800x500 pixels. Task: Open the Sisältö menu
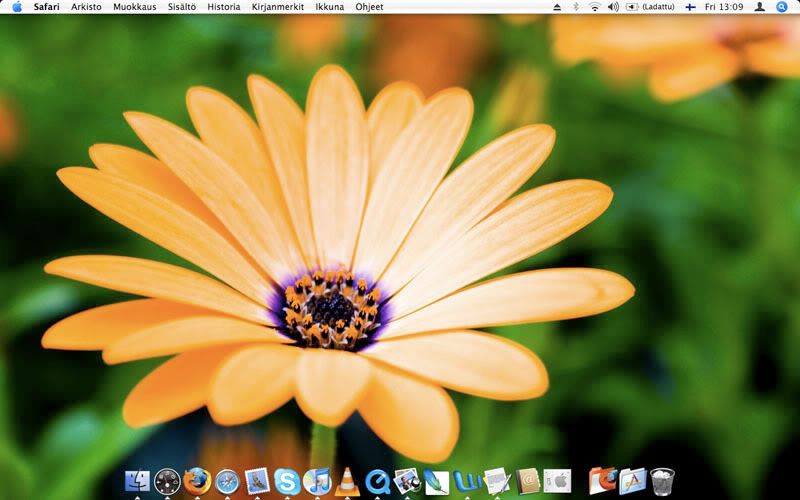tap(182, 7)
